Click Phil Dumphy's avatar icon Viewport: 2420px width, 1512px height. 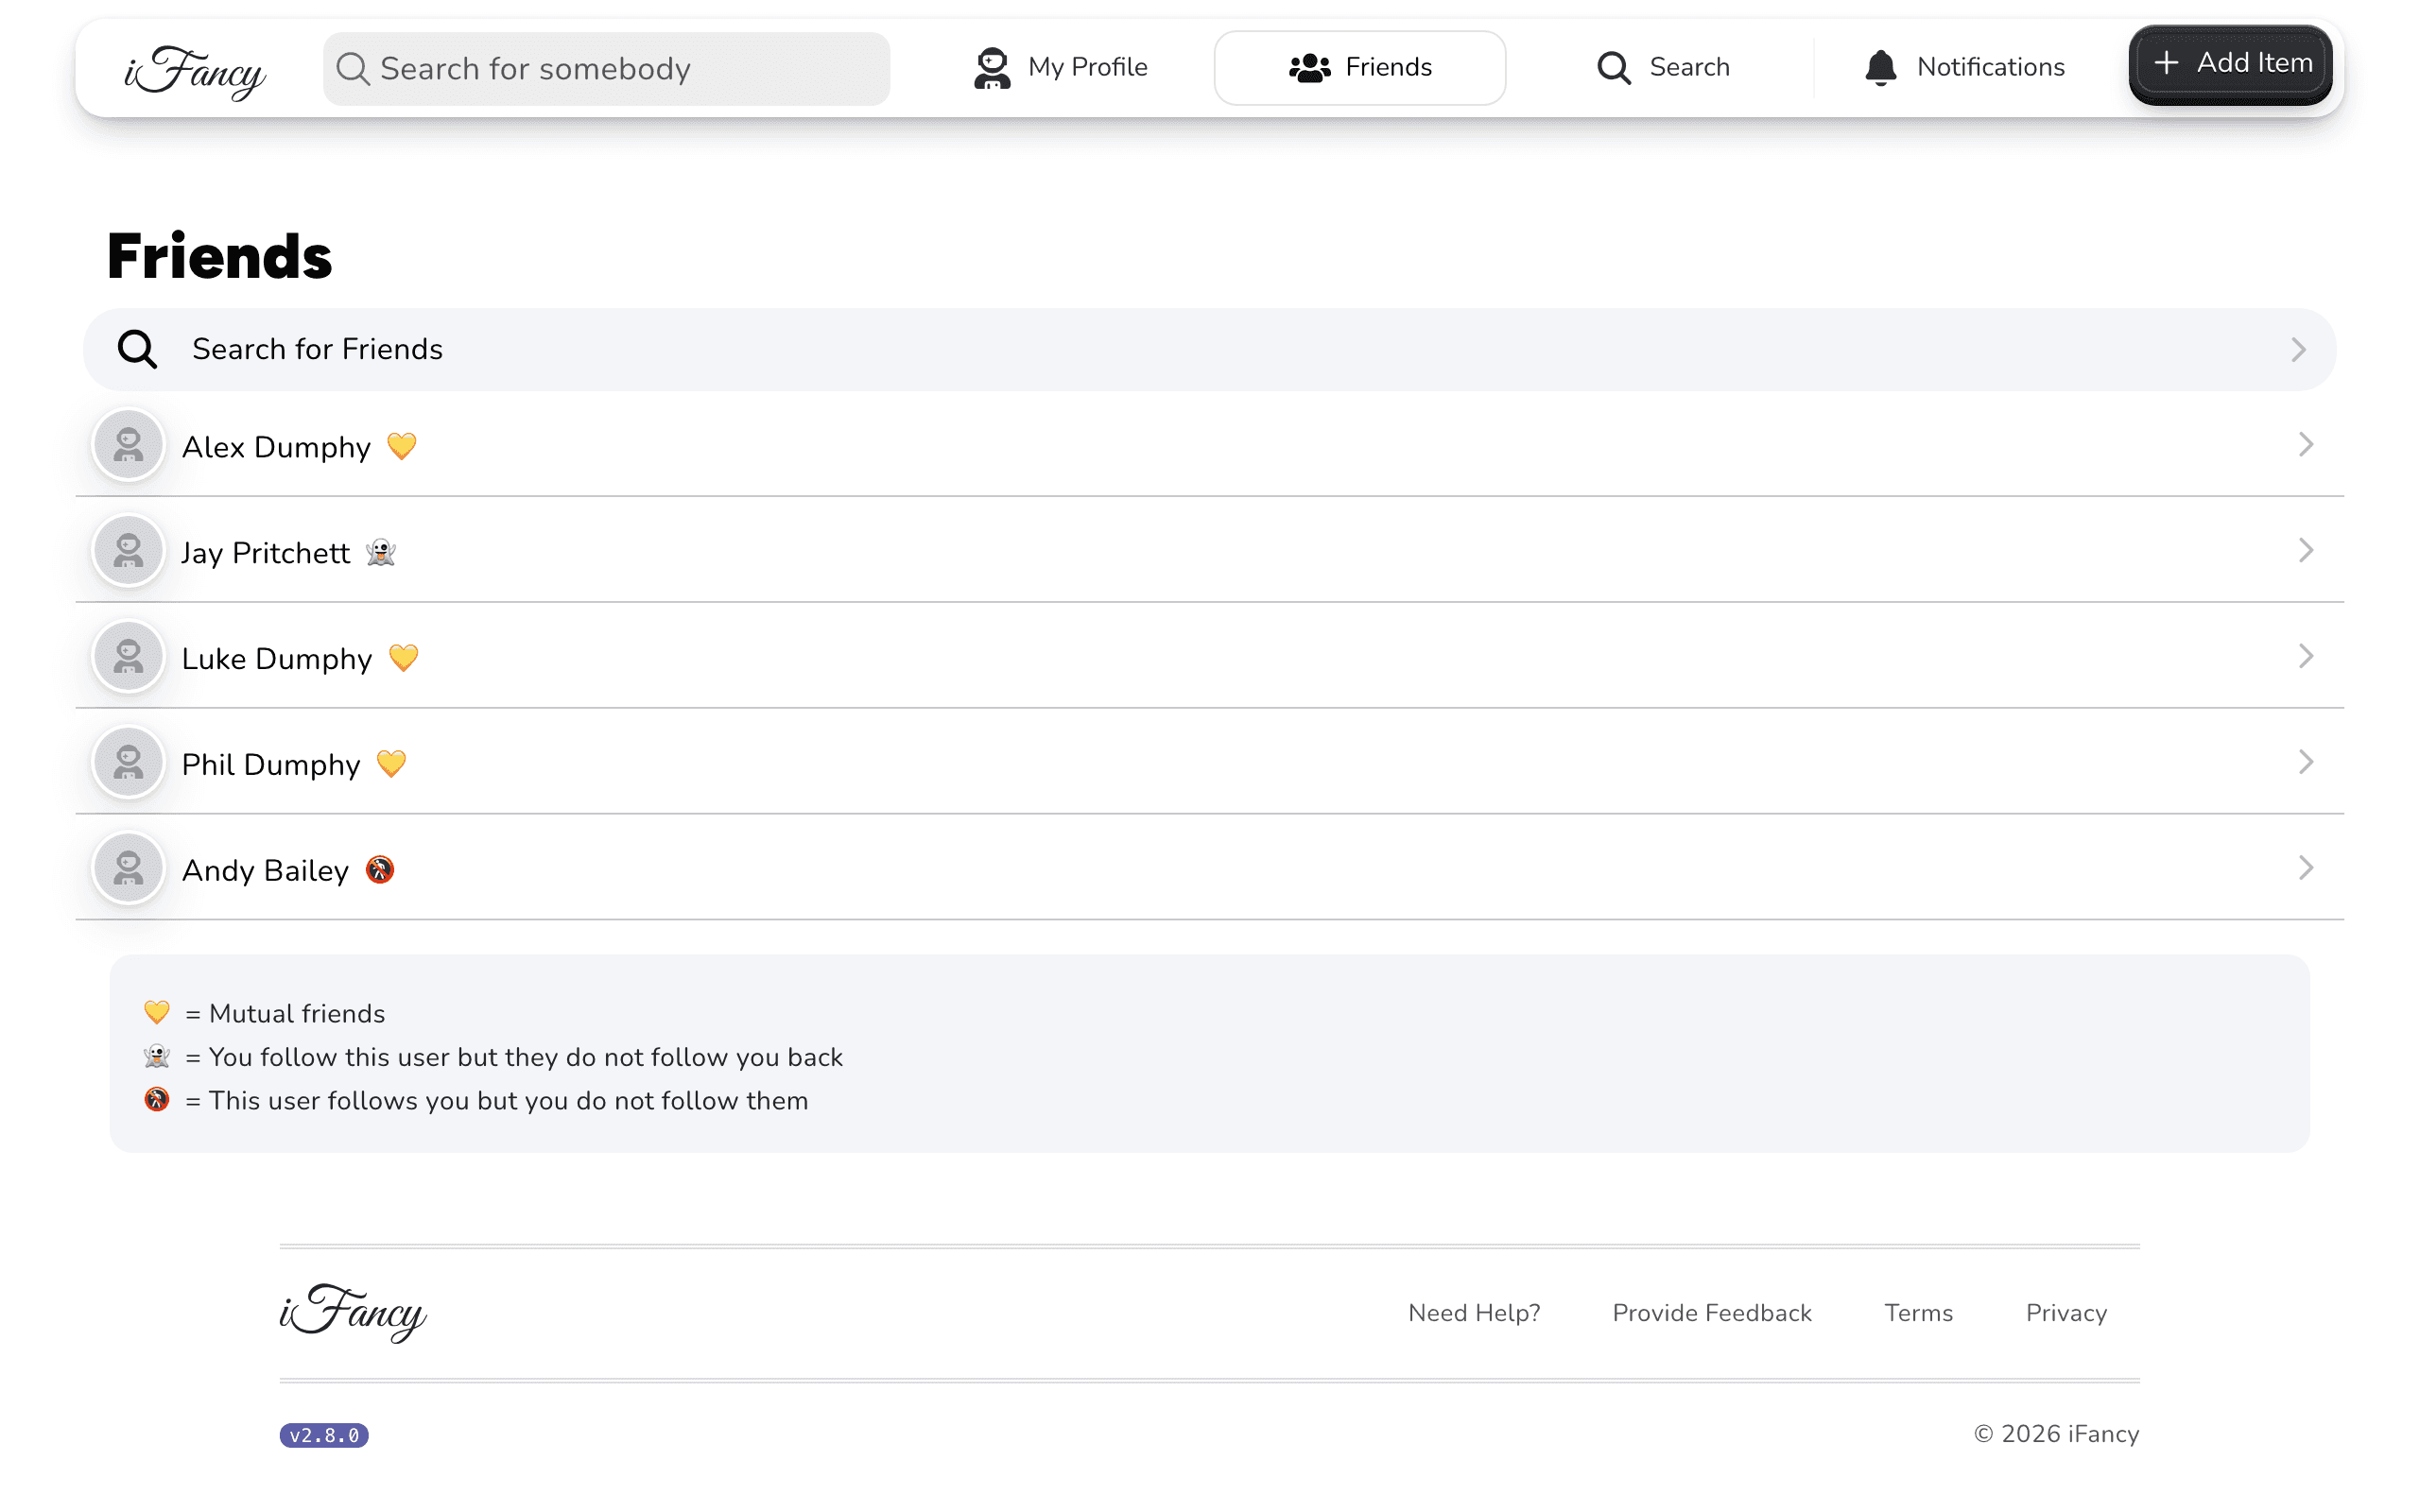tap(128, 763)
